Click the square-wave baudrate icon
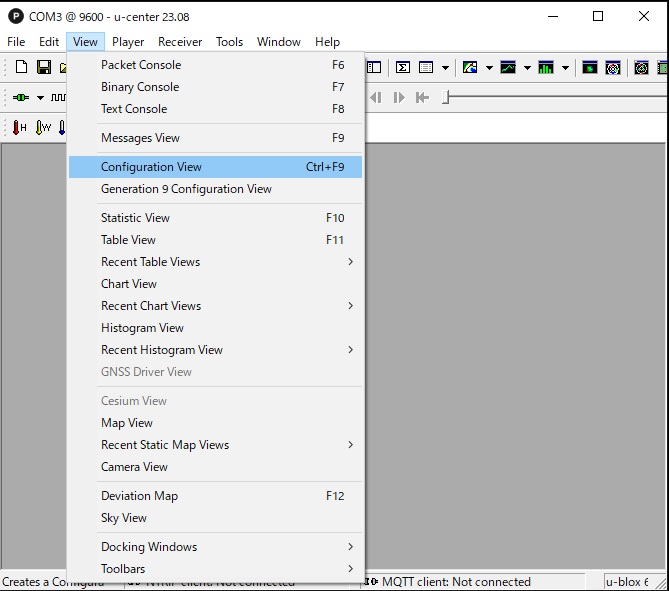Screen dimensions: 669x591 [x=58, y=97]
